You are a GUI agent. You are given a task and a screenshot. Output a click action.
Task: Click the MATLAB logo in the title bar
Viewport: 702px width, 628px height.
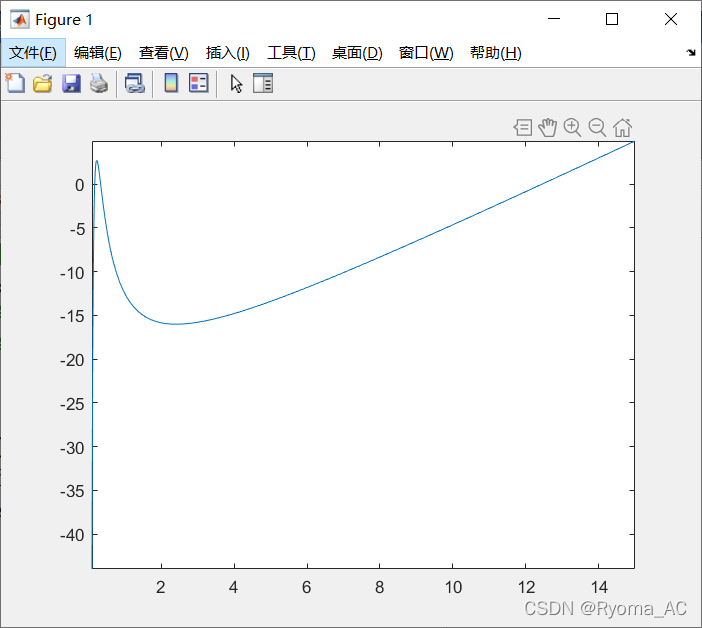click(x=20, y=19)
